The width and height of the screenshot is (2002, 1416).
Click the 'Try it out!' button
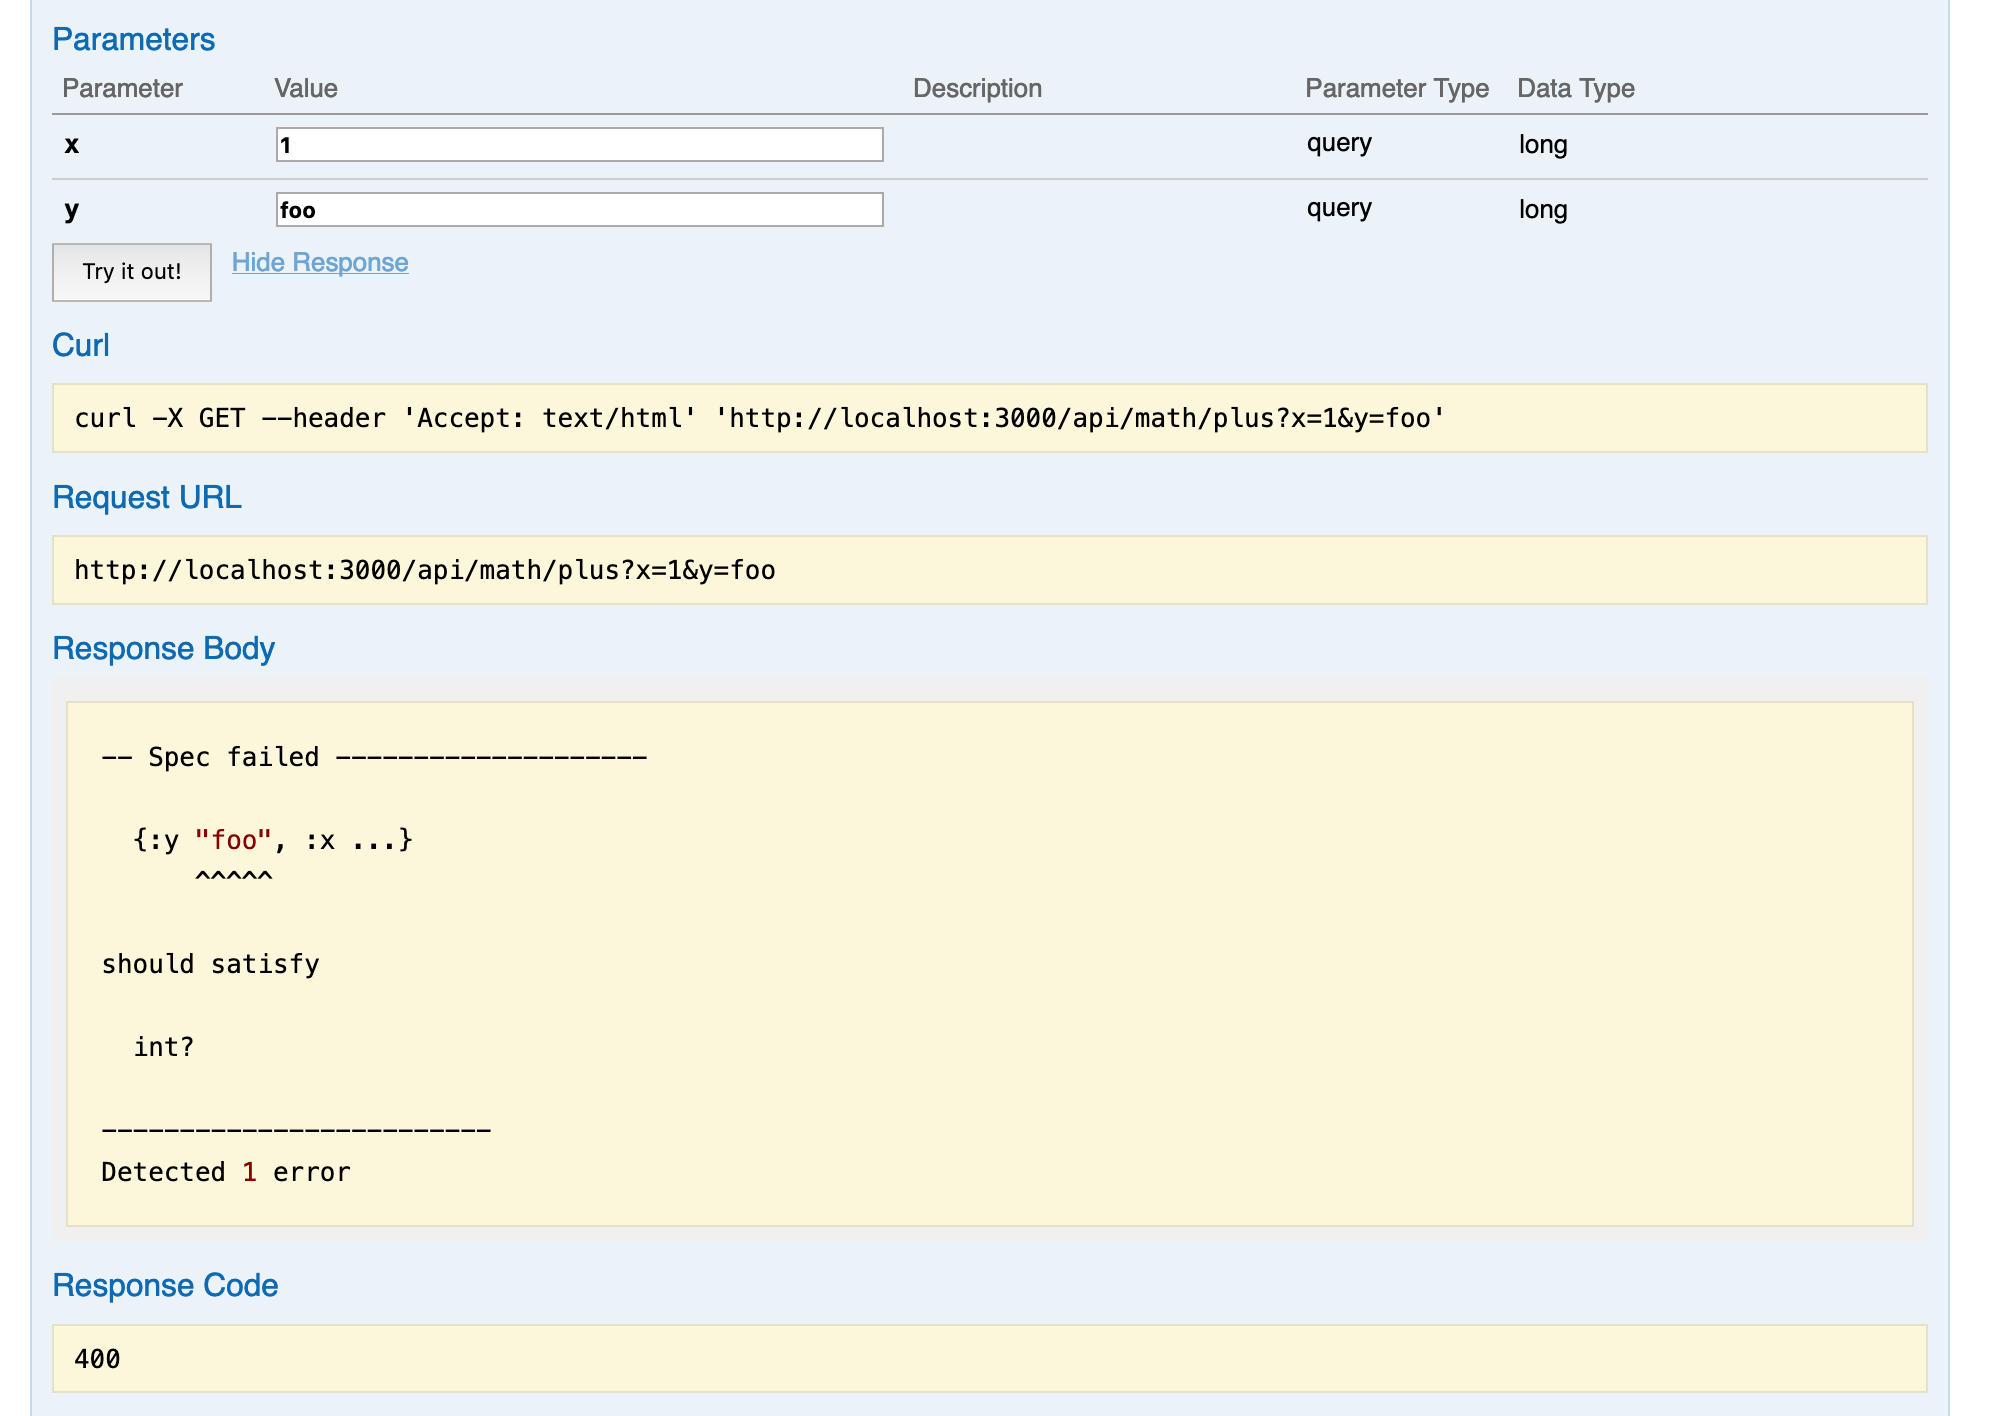tap(132, 271)
